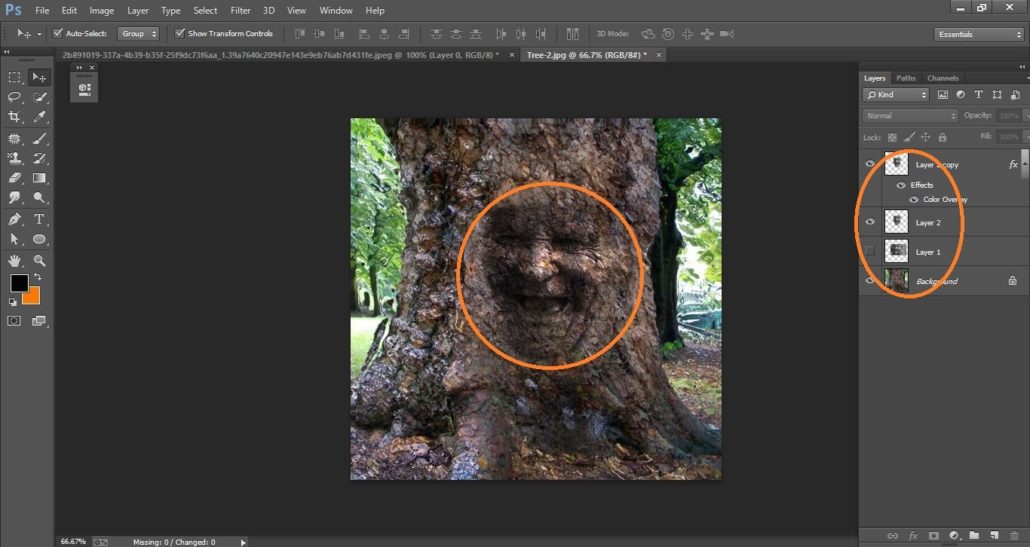Select Layer 1 thumbnail in Layers panel
The height and width of the screenshot is (547, 1030).
pyautogui.click(x=896, y=251)
